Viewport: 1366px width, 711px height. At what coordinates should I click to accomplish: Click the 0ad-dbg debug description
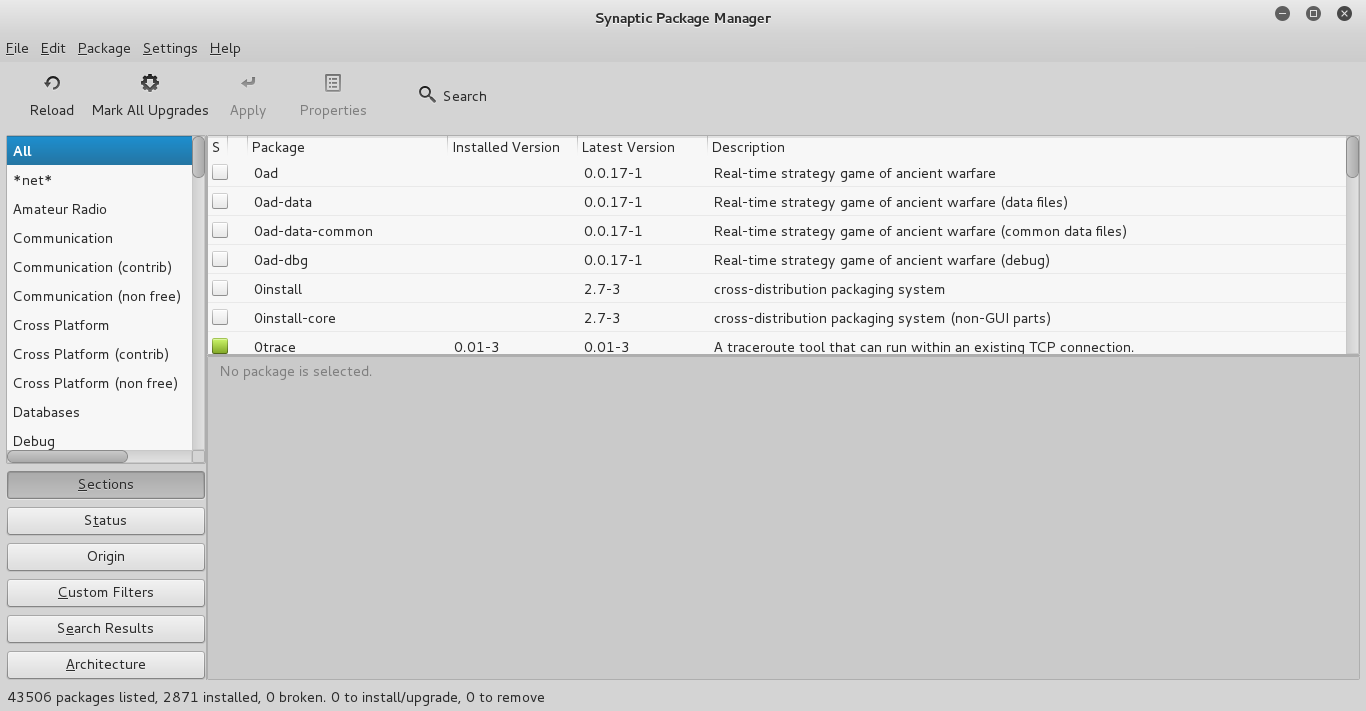(x=881, y=260)
